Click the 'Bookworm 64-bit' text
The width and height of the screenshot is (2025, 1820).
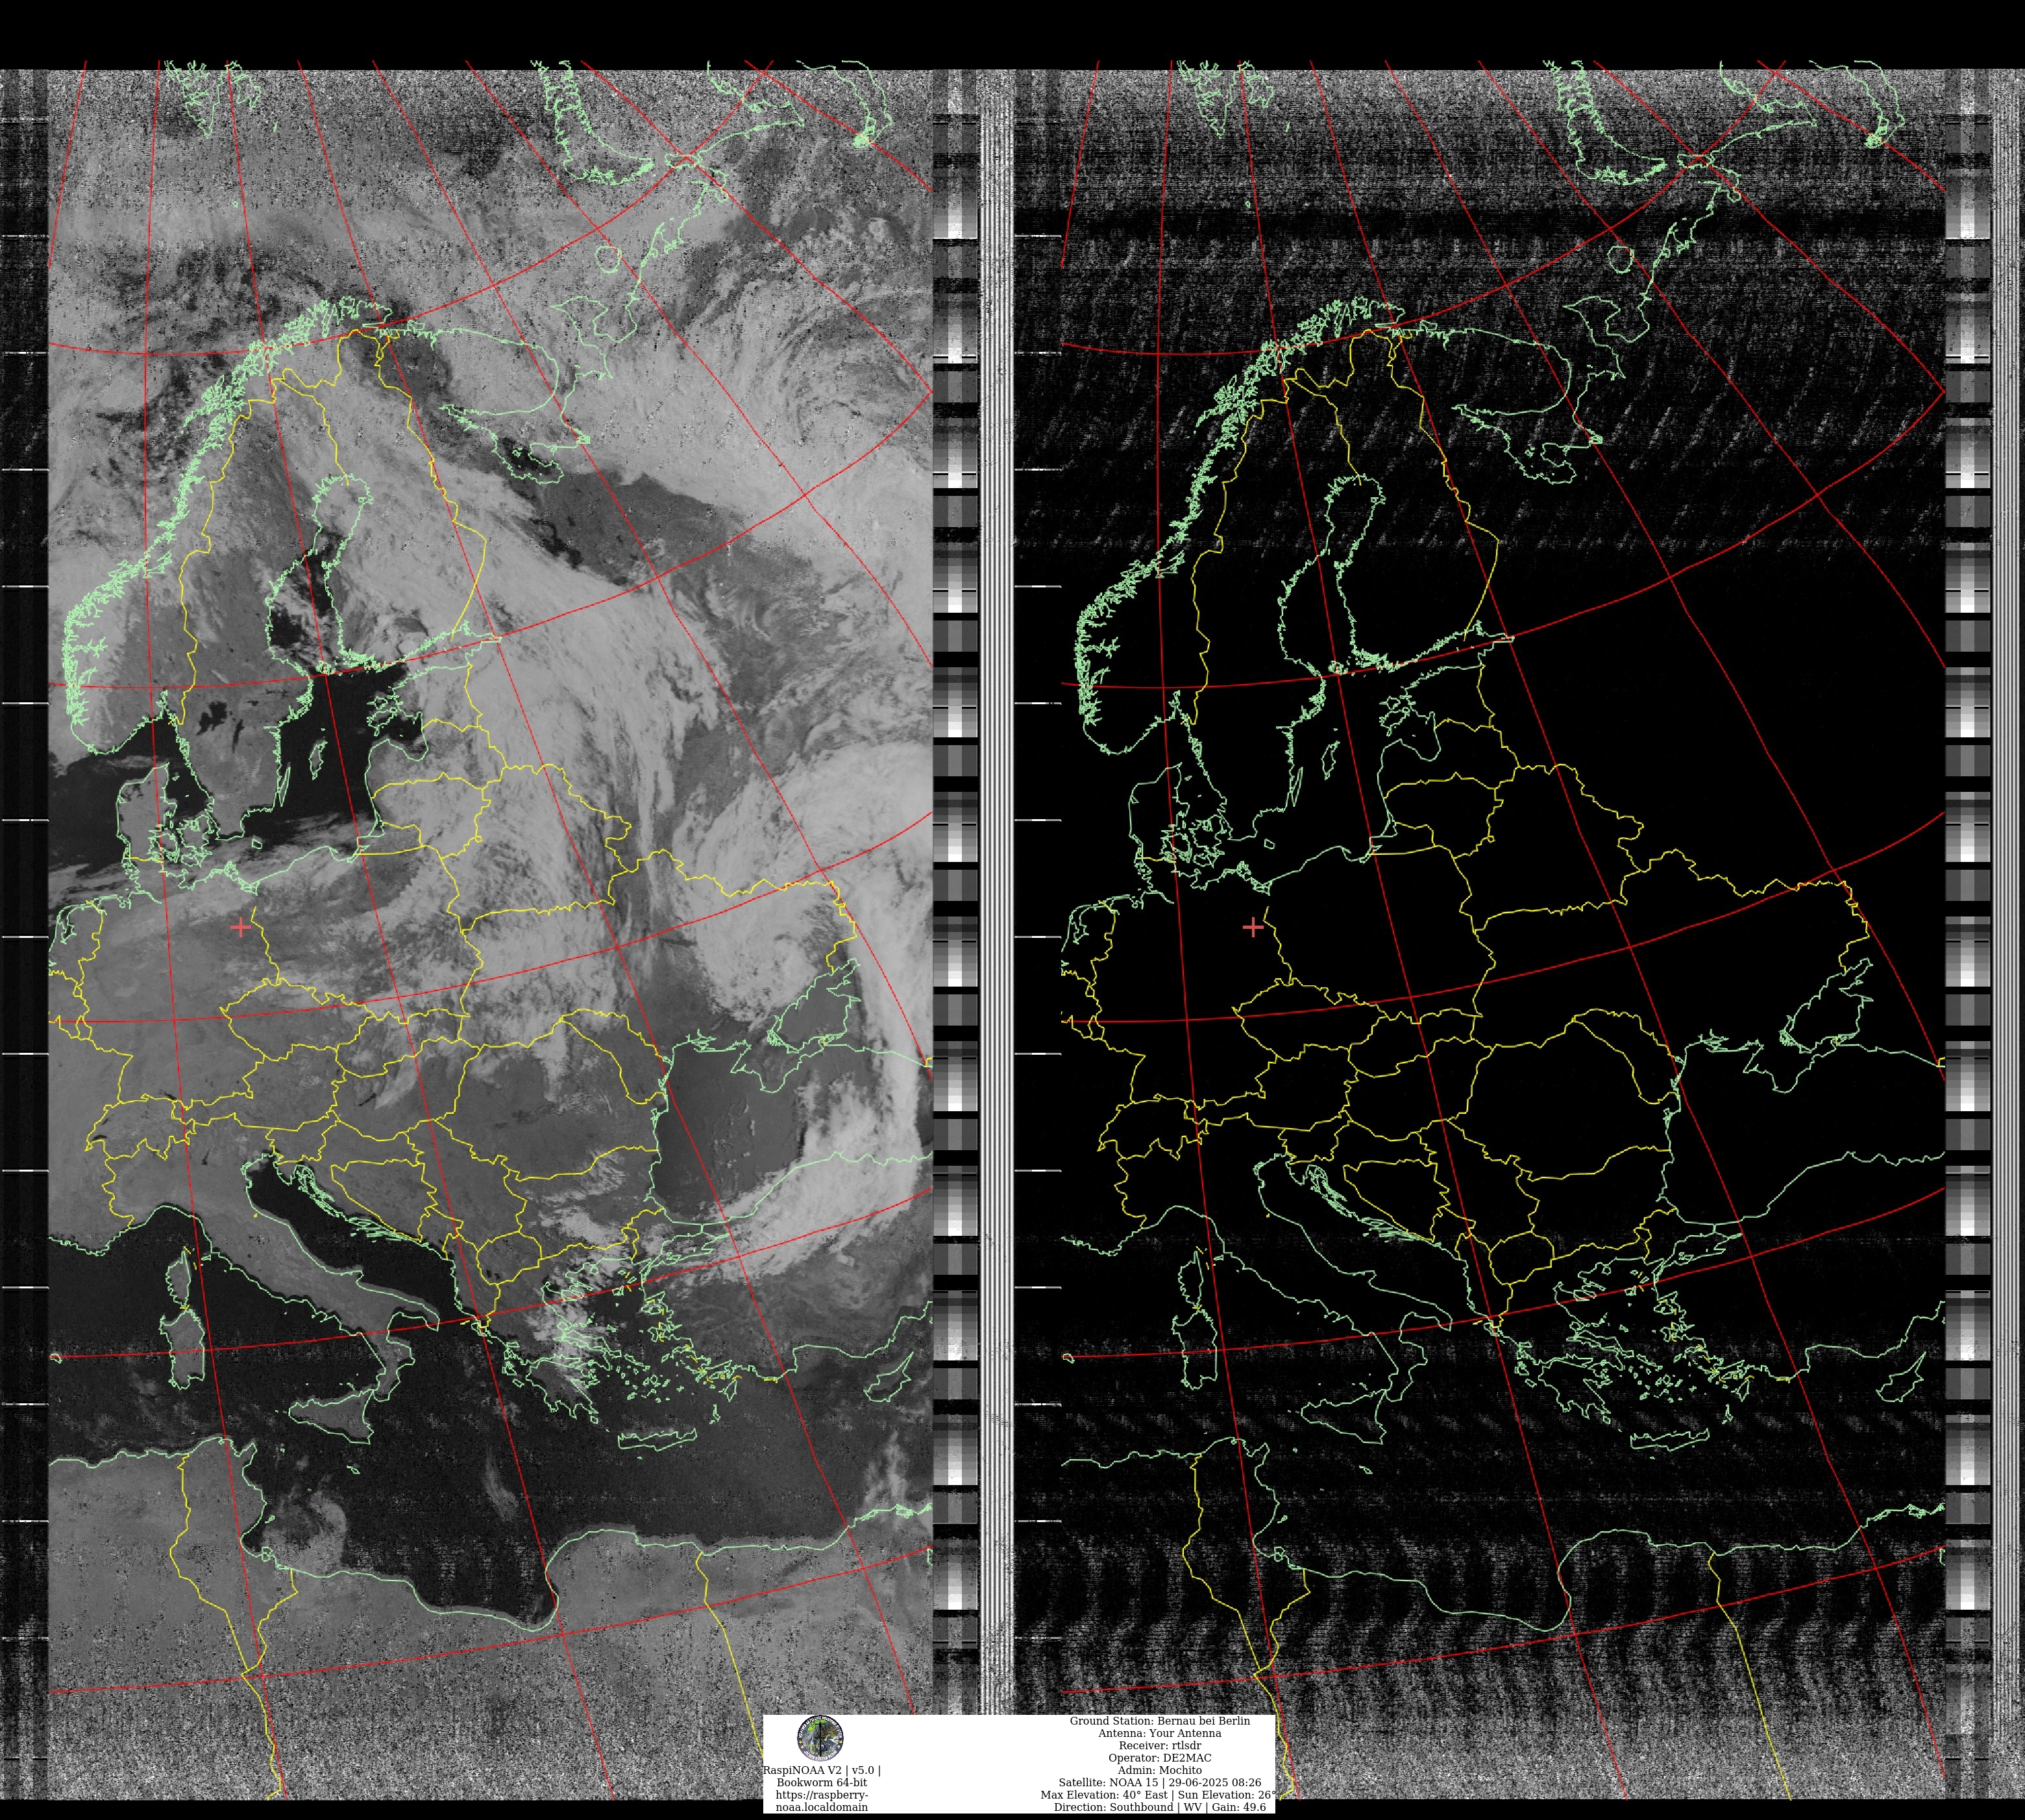(x=822, y=1783)
